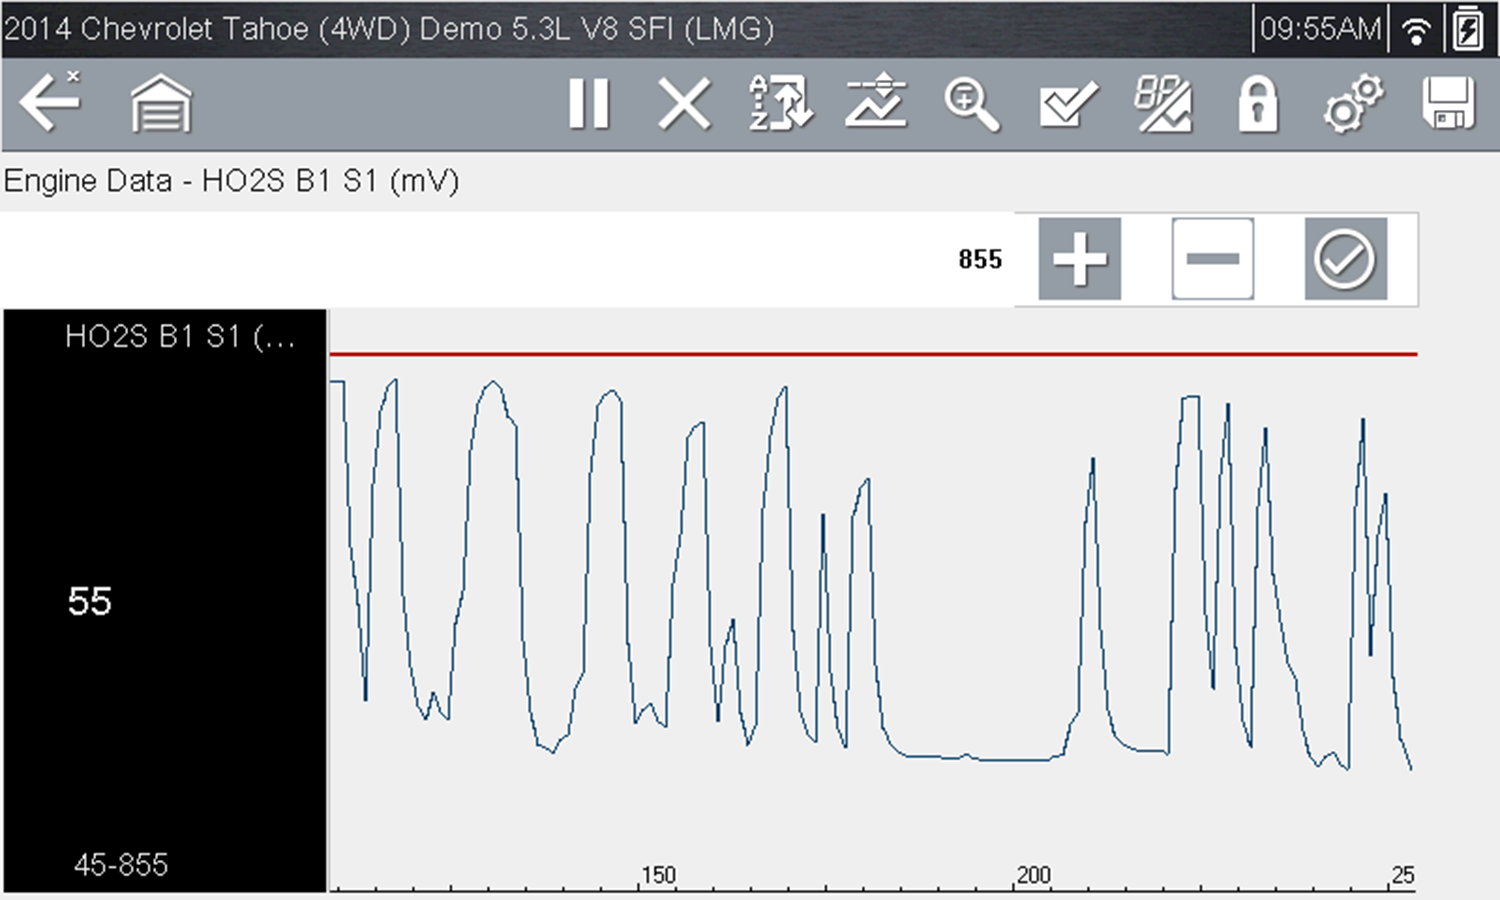Switch the PID/graph view icon
The image size is (1500, 900).
1162,104
